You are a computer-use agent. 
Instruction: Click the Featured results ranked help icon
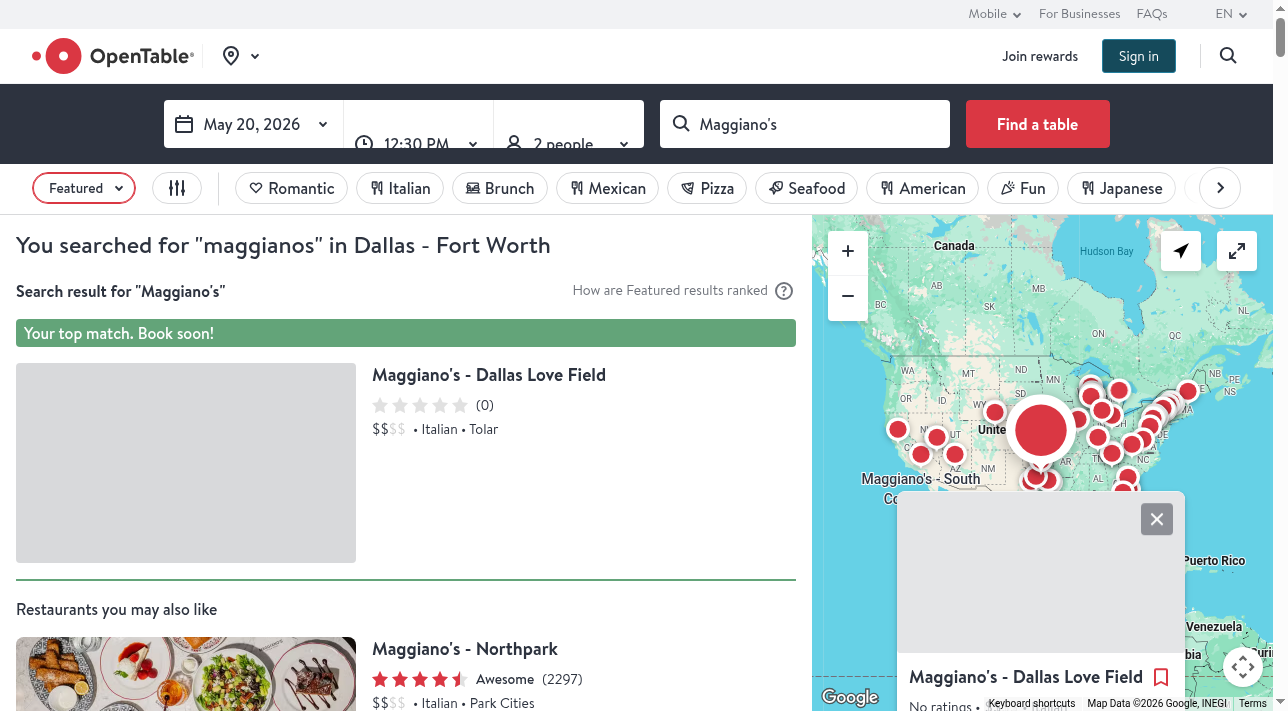(x=784, y=291)
